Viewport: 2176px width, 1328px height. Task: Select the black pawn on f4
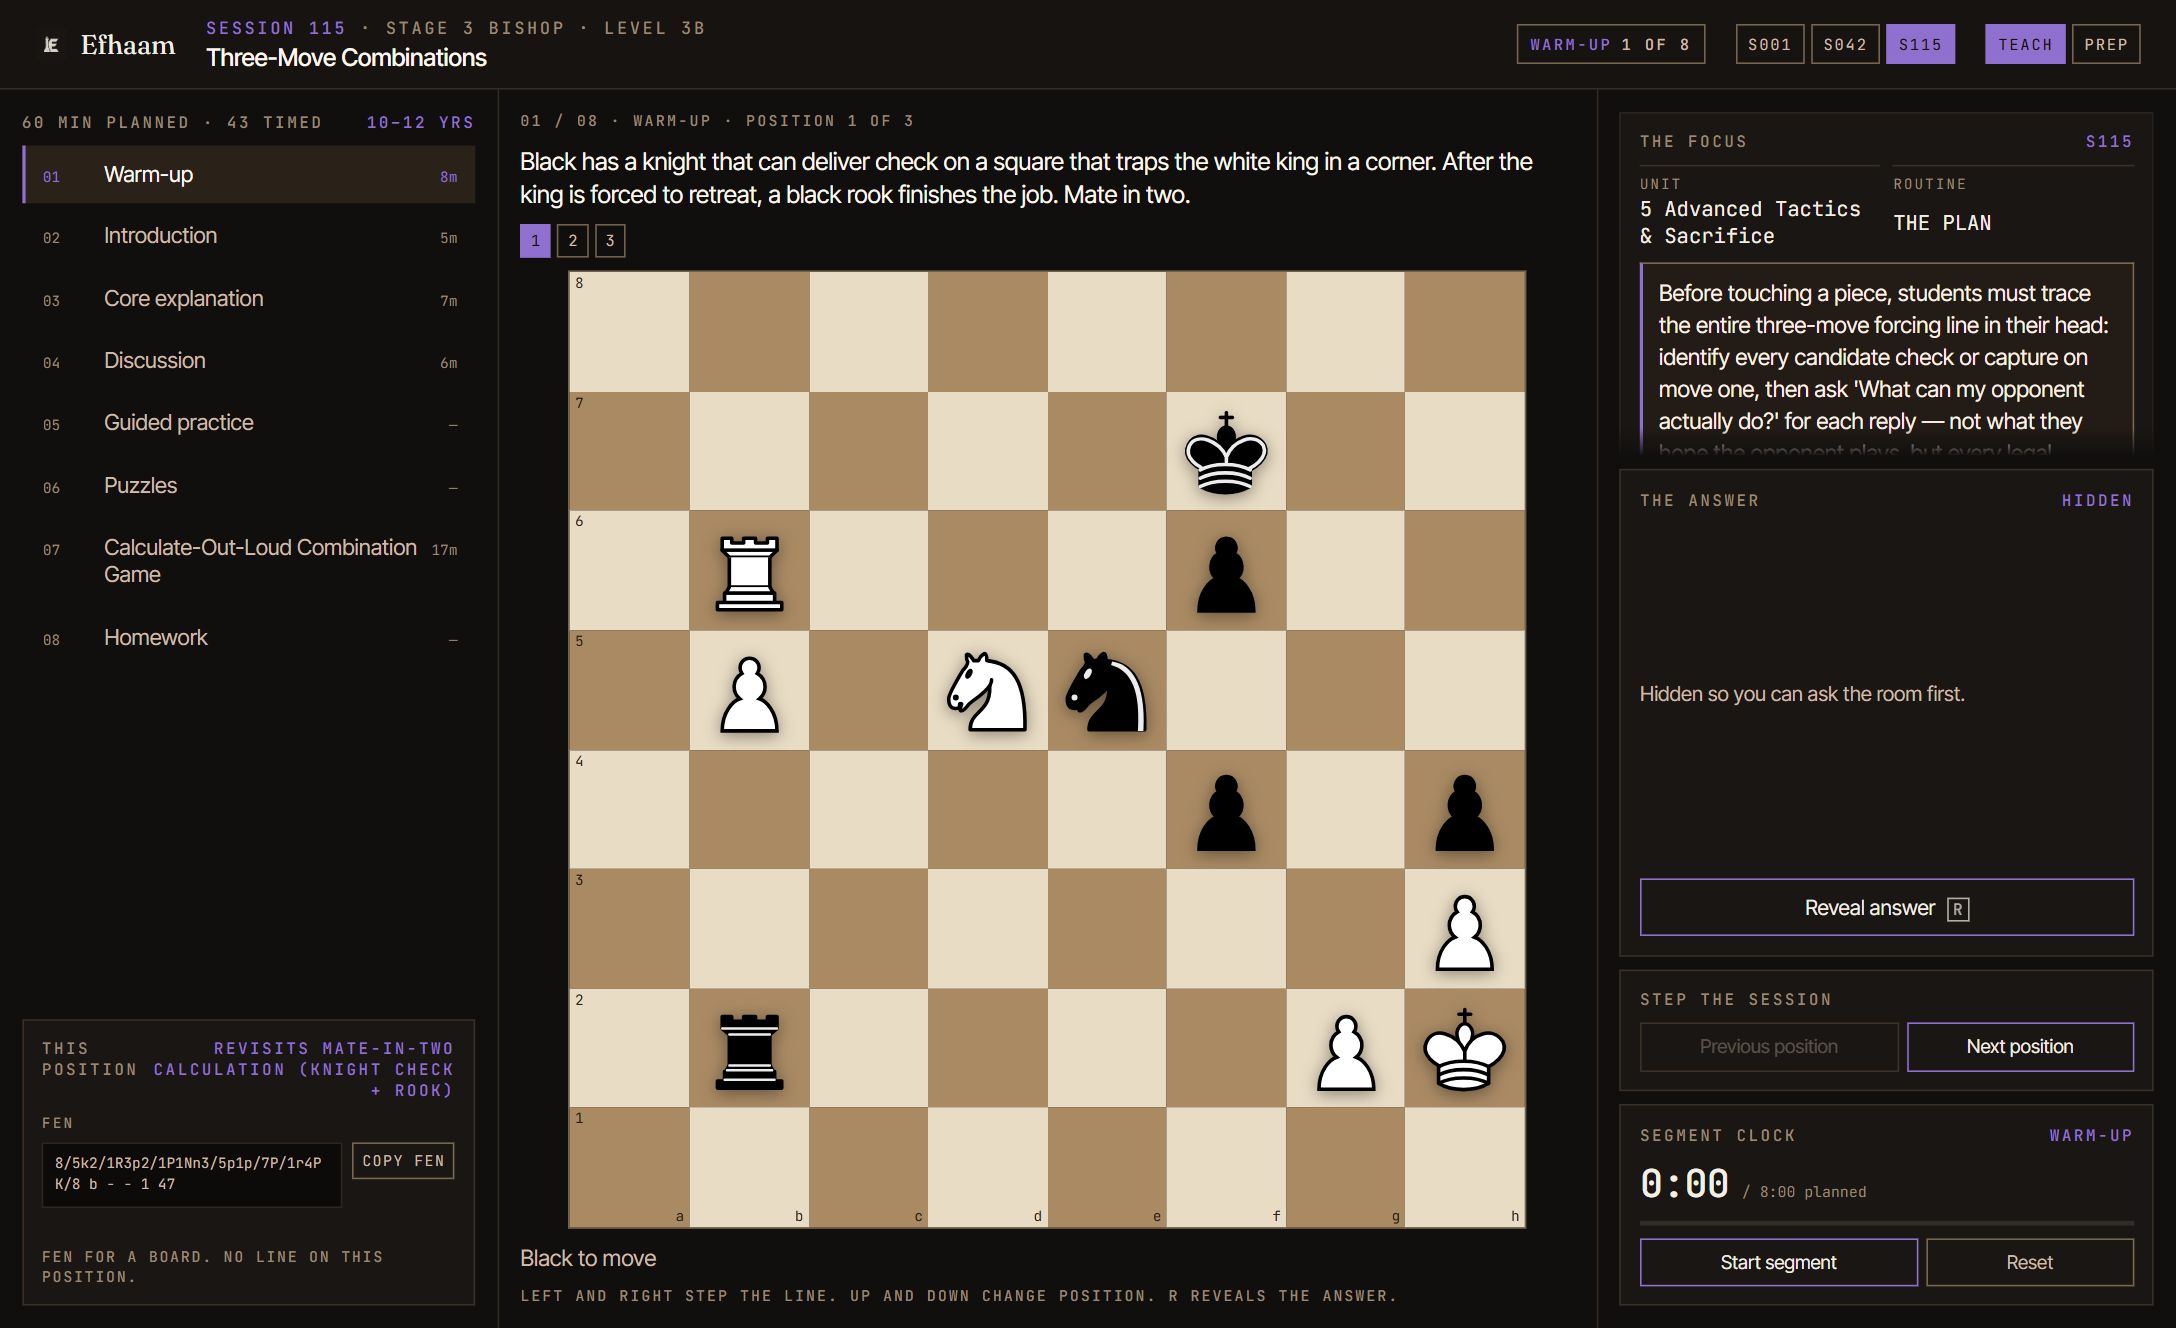tap(1226, 811)
